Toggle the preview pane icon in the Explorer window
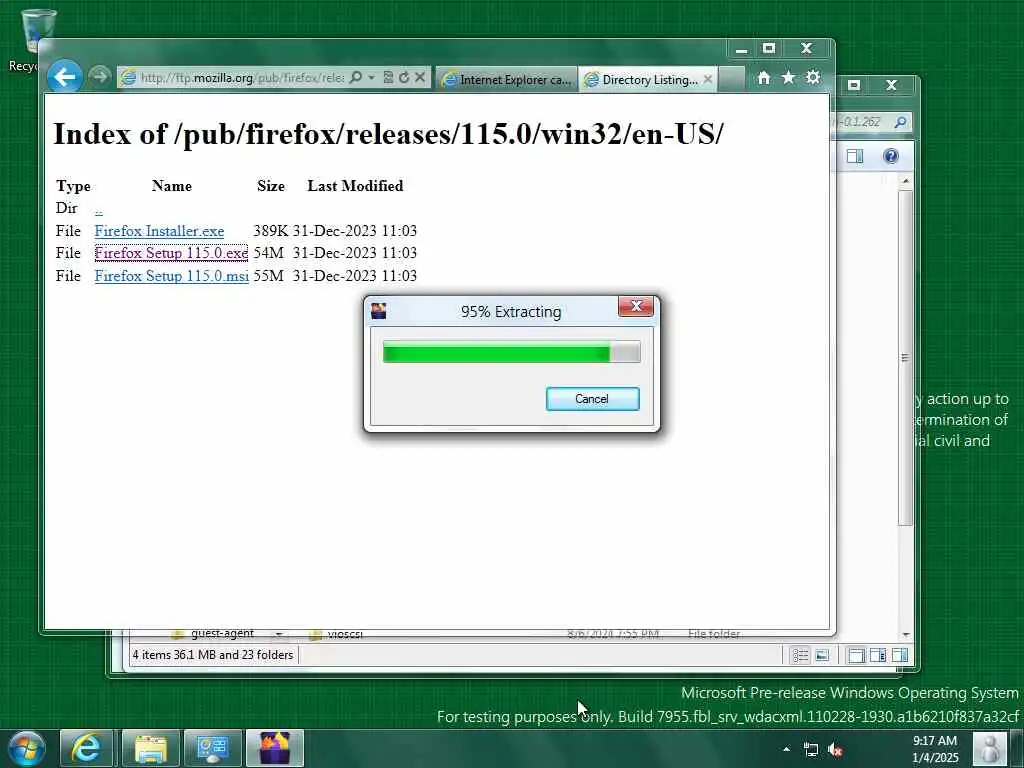The image size is (1024, 768). pos(855,156)
